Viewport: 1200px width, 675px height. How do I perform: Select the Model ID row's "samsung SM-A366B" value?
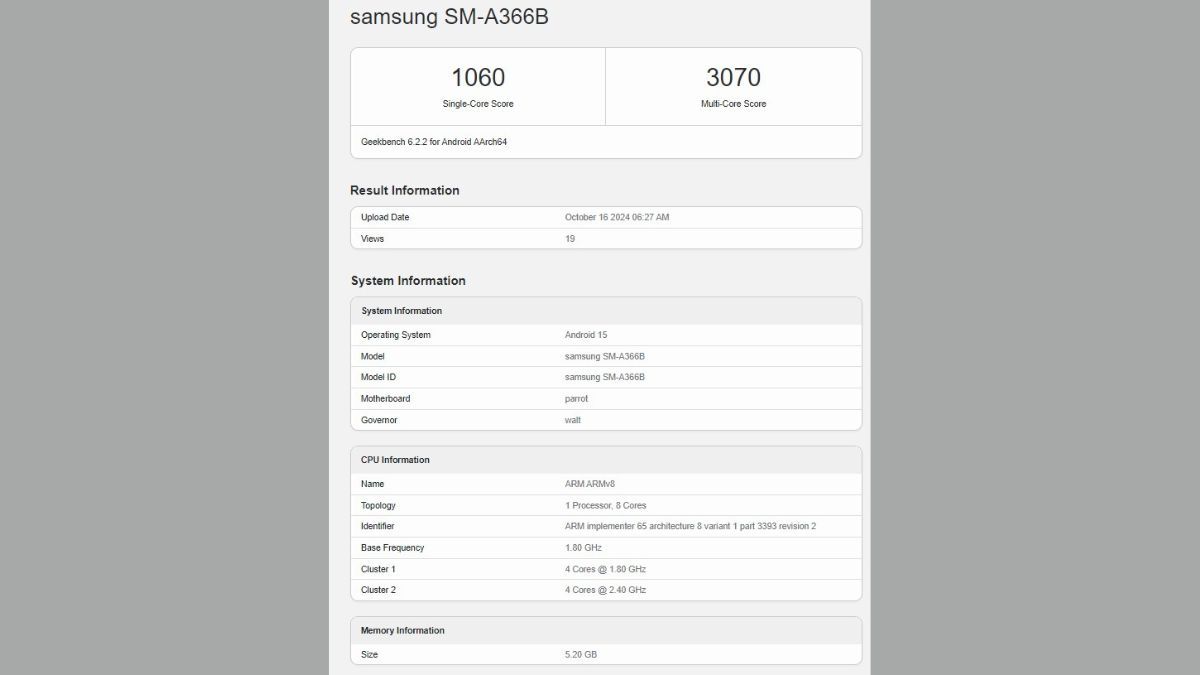605,377
